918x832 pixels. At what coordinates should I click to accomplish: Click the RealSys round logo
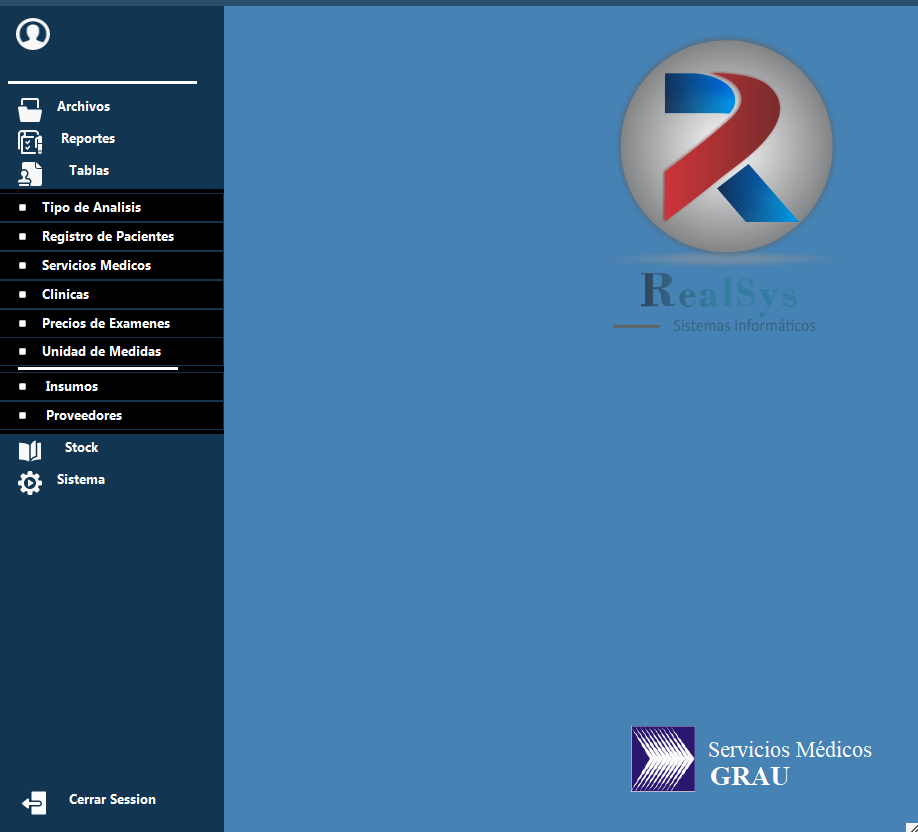tap(726, 146)
